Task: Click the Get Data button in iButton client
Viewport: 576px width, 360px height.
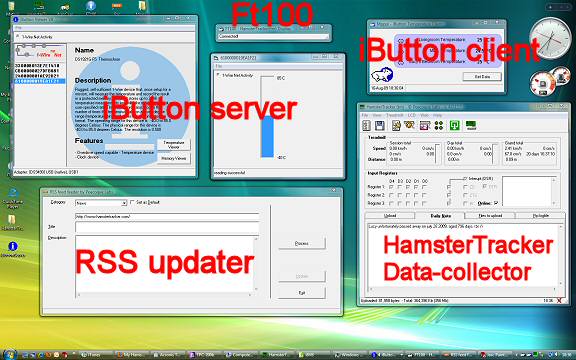Action: pos(482,76)
